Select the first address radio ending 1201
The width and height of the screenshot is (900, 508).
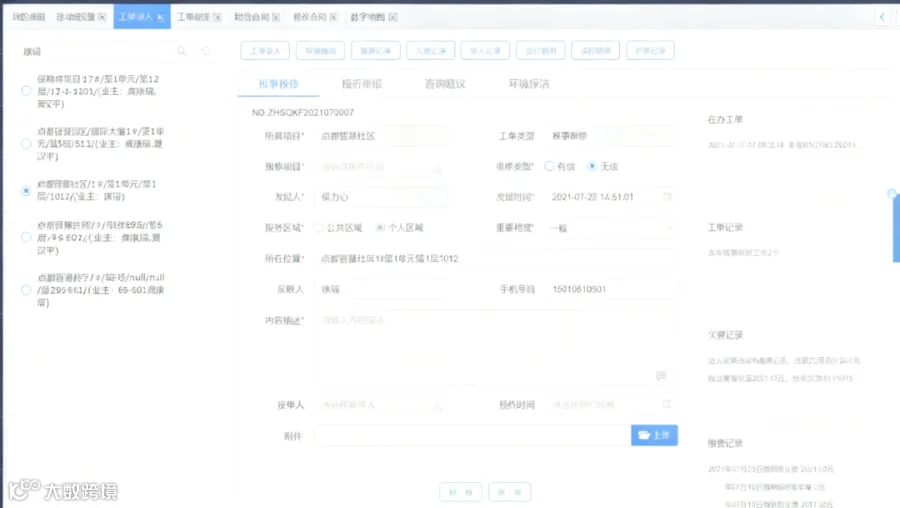(x=26, y=91)
